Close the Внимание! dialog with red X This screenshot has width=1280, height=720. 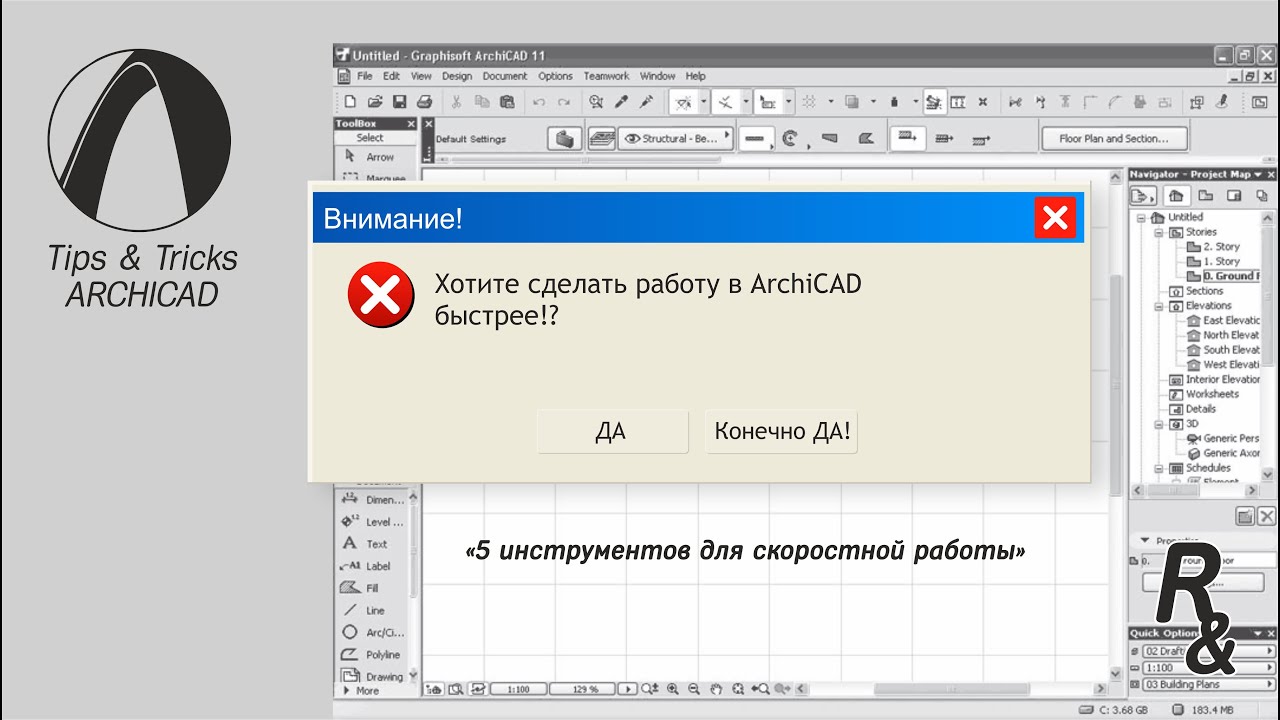click(1055, 218)
